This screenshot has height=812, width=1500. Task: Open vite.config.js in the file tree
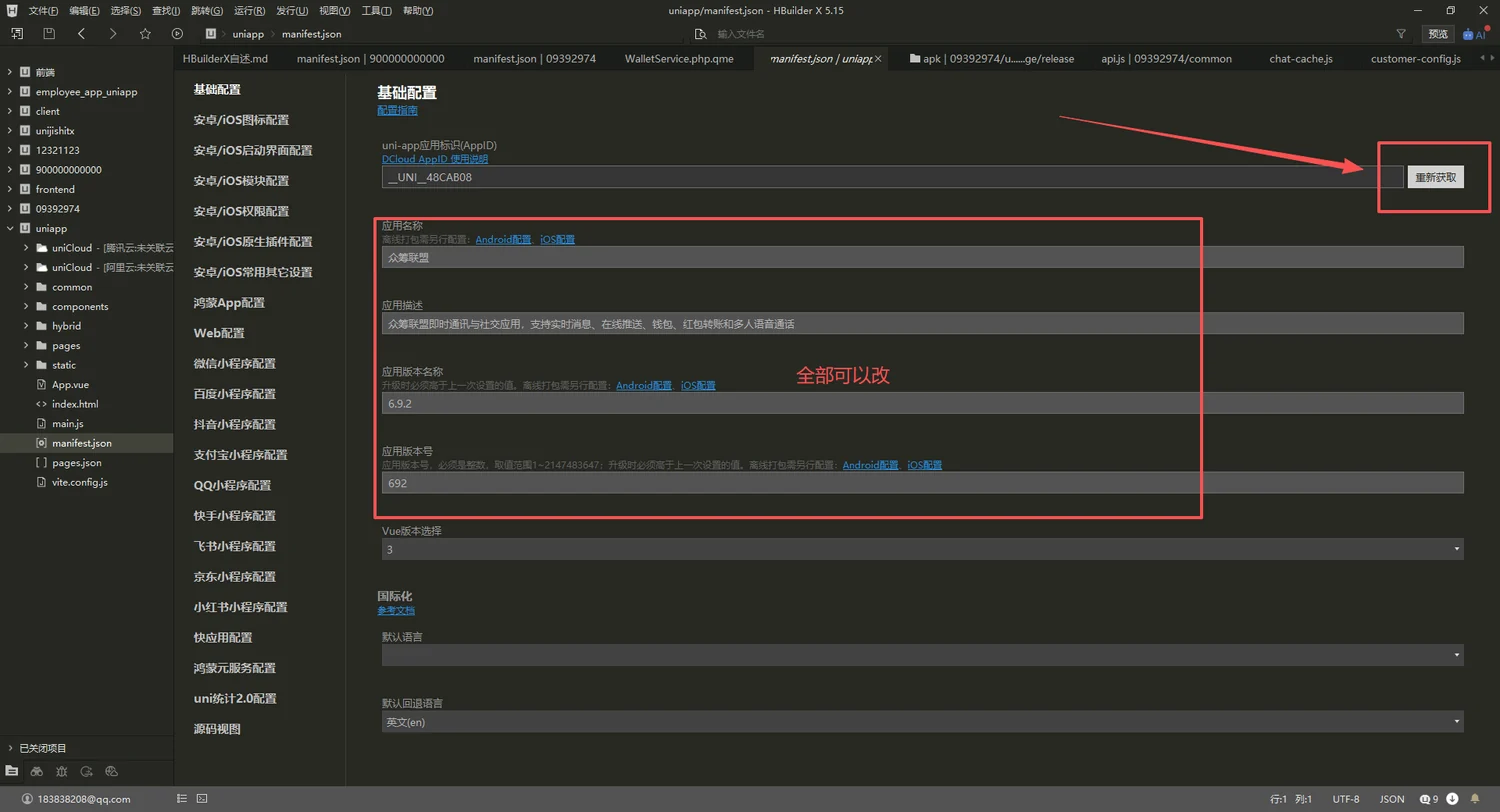(79, 482)
